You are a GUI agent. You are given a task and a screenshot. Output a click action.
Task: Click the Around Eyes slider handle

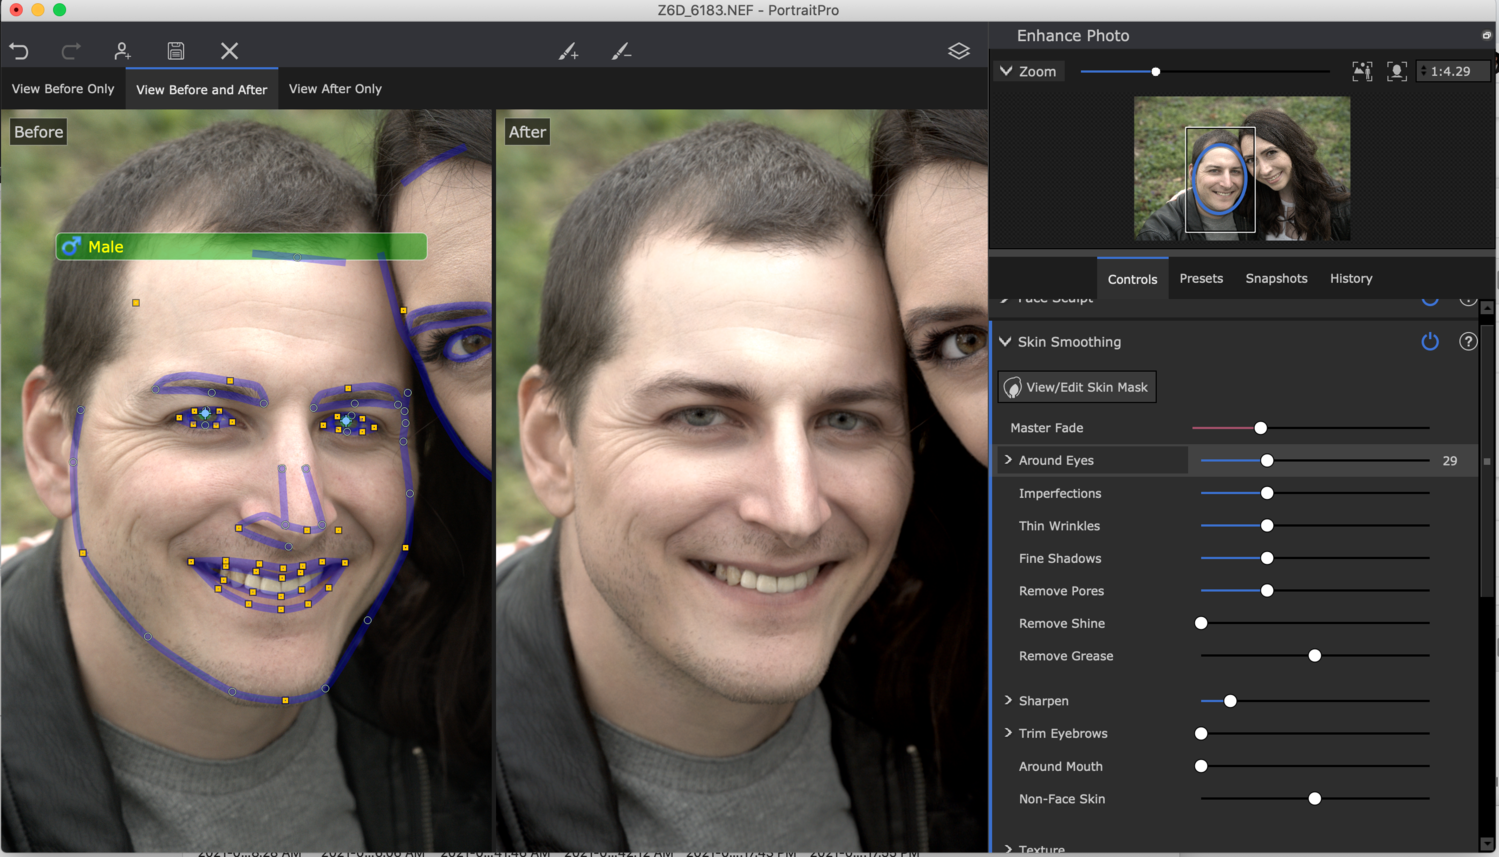[x=1267, y=461]
